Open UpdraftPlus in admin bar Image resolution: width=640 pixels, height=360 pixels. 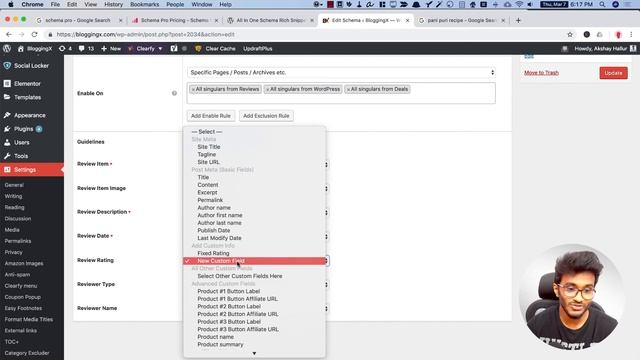pos(258,49)
